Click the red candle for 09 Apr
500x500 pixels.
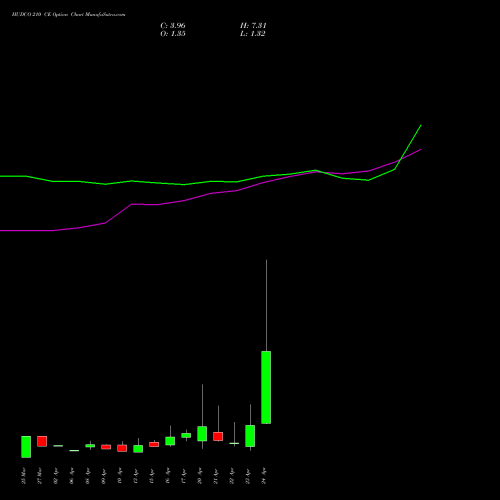(106, 447)
